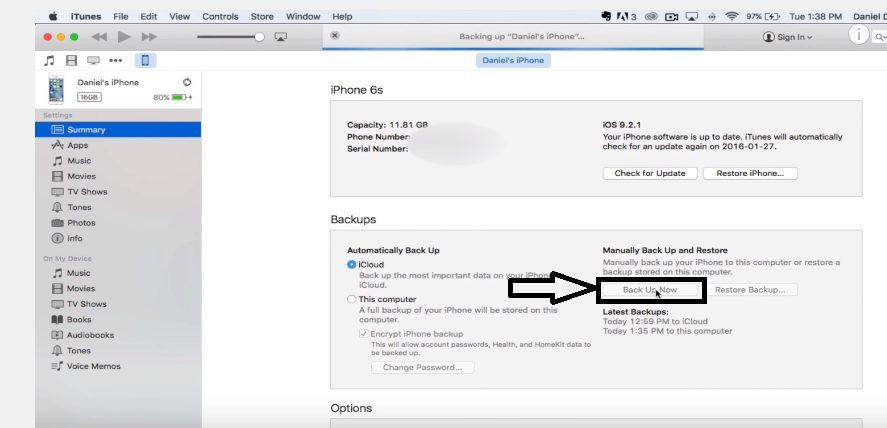Open the File menu
887x428 pixels.
120,16
